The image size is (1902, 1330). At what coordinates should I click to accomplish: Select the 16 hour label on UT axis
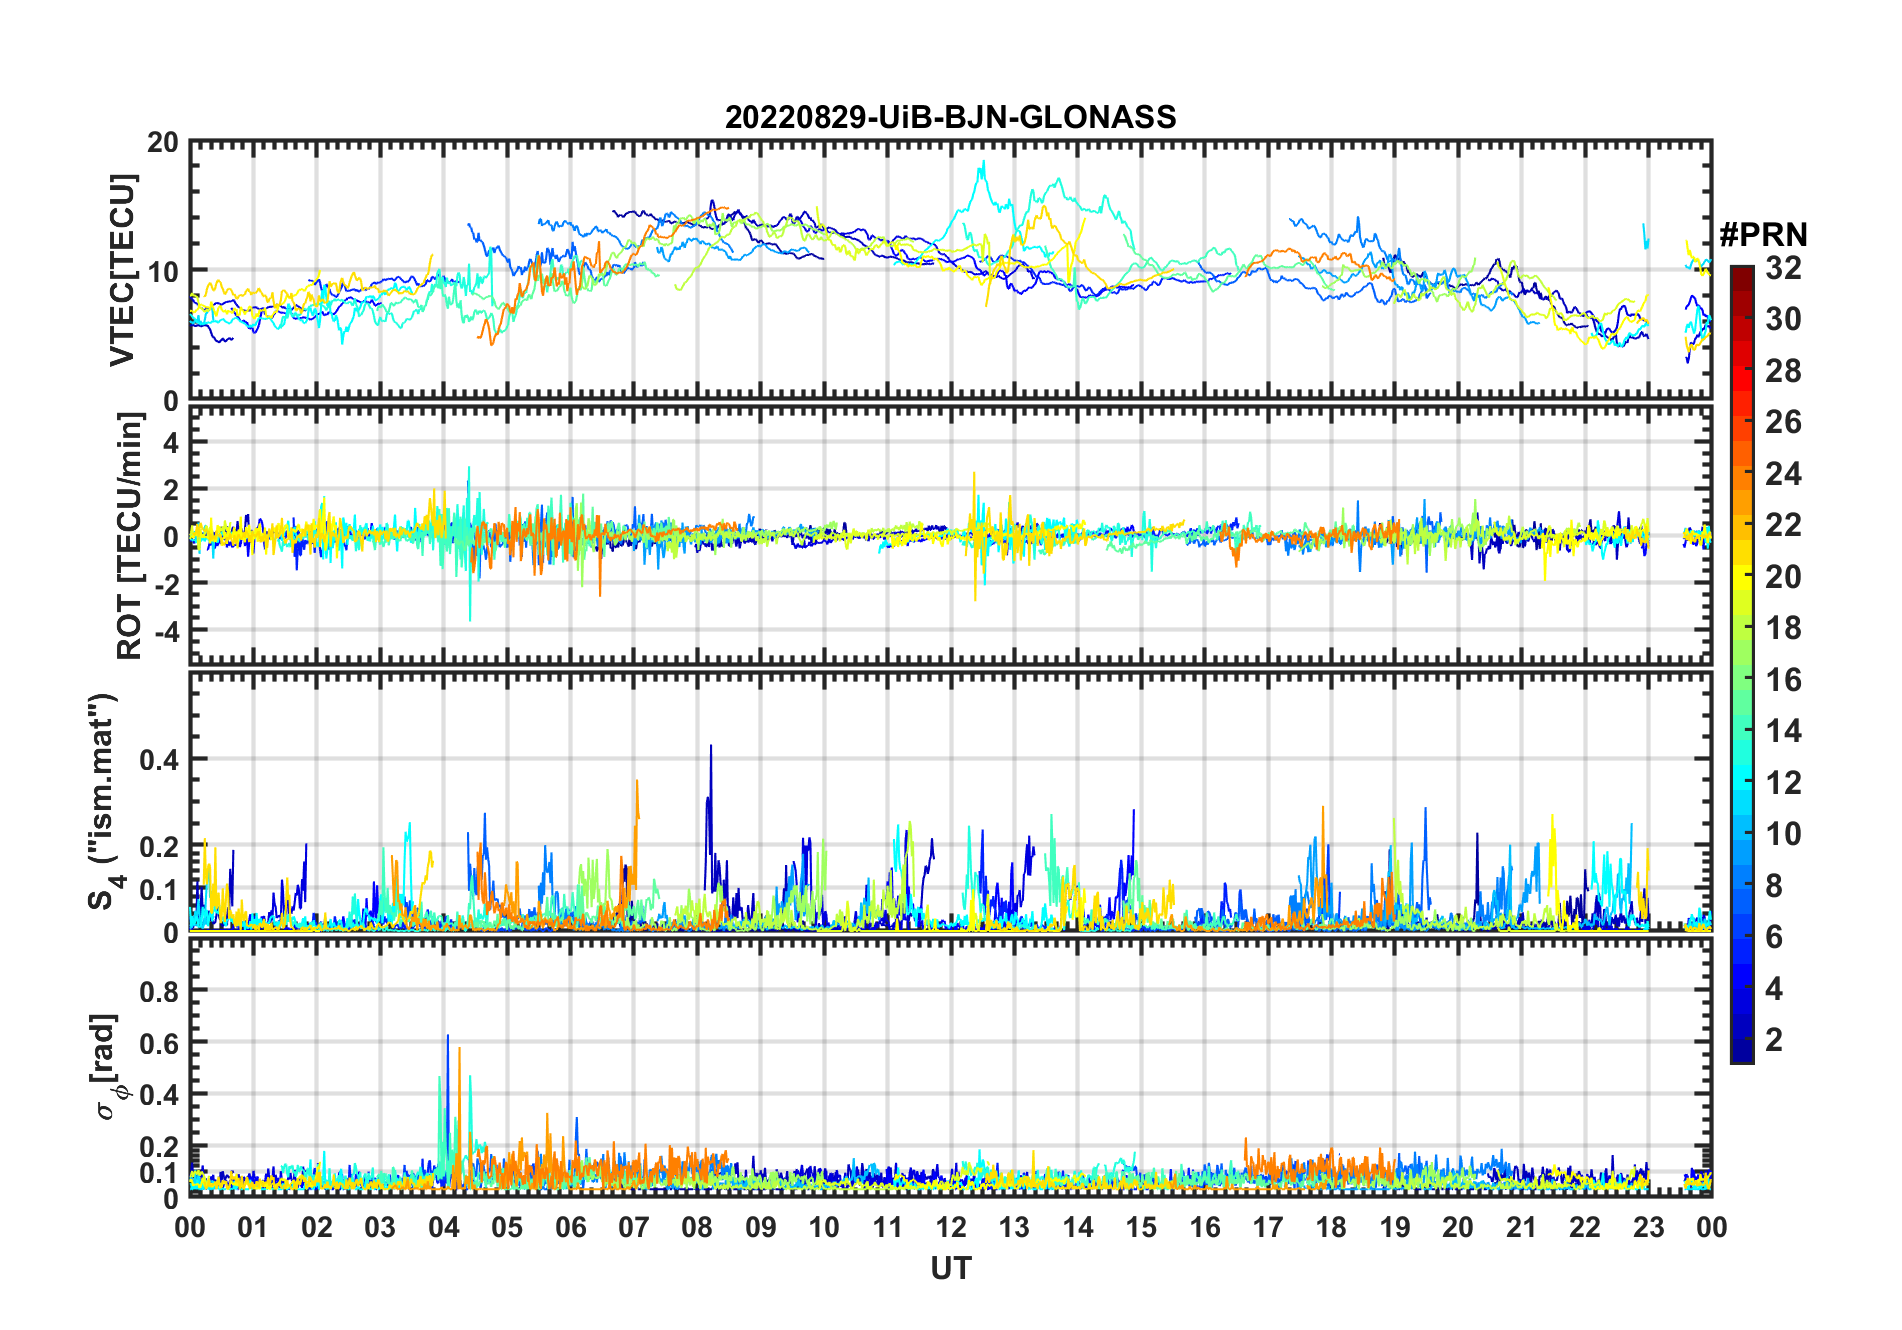1205,1227
